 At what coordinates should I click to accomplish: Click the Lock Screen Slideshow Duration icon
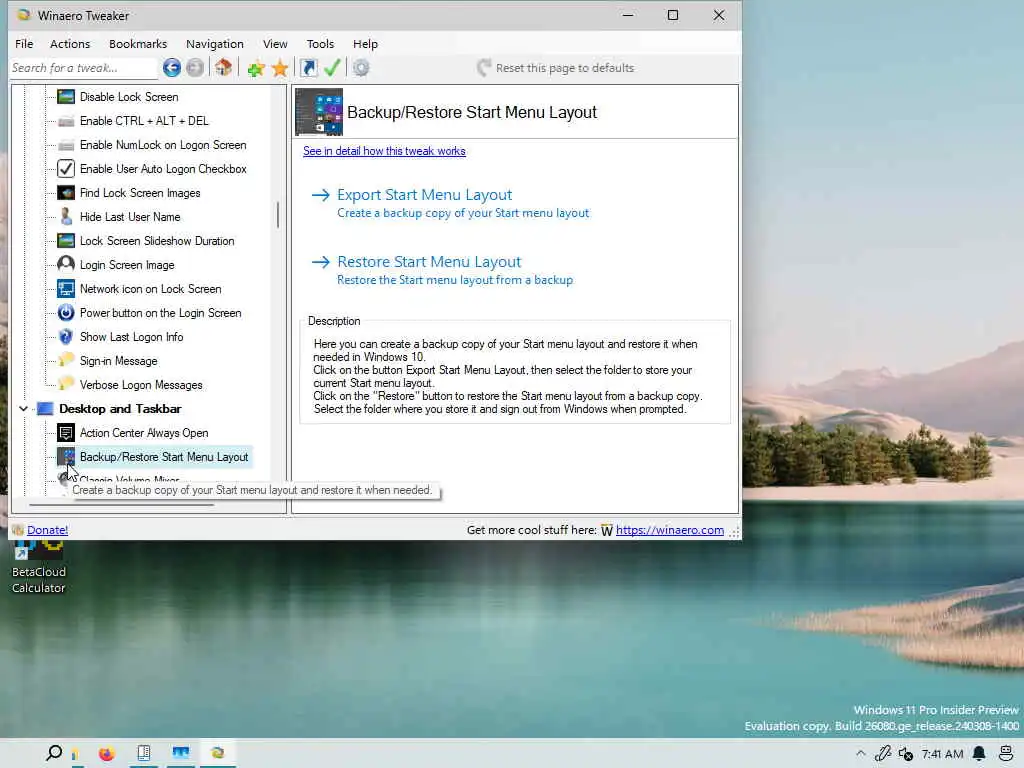[x=66, y=240]
